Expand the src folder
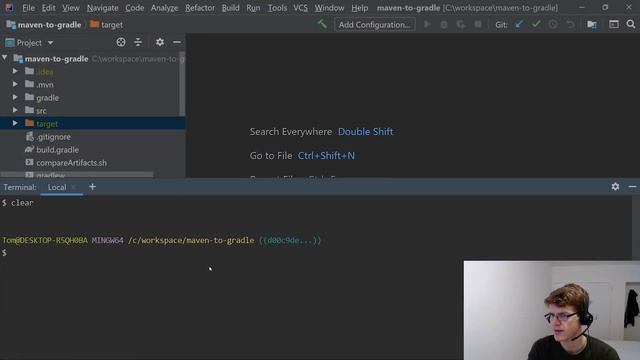Screen dimensions: 640x360 [x=15, y=110]
